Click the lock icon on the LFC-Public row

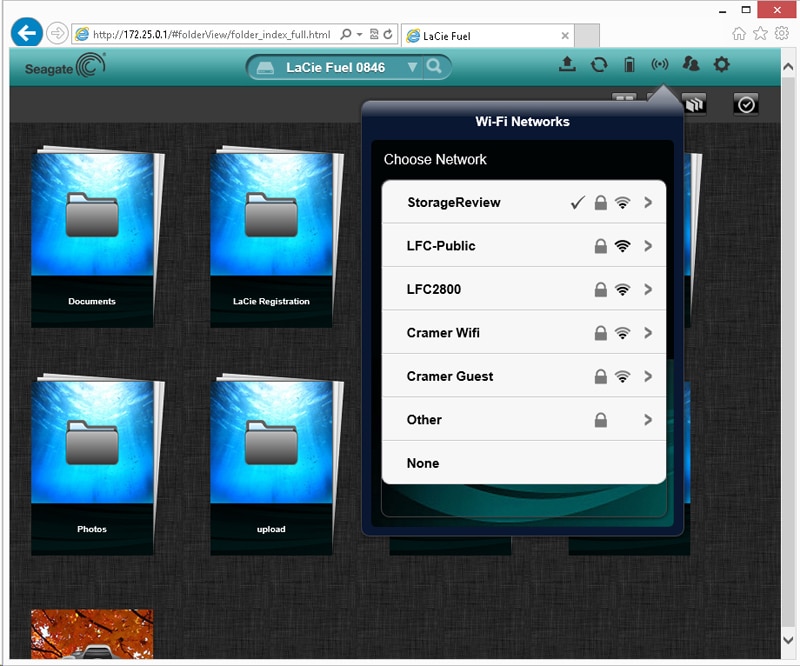click(x=601, y=246)
